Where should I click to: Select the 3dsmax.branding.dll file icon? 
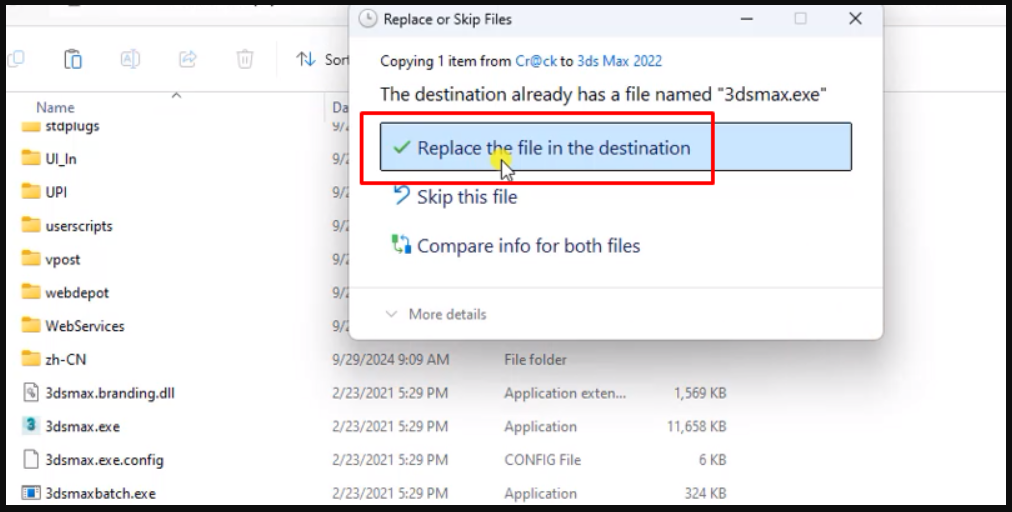pyautogui.click(x=30, y=393)
